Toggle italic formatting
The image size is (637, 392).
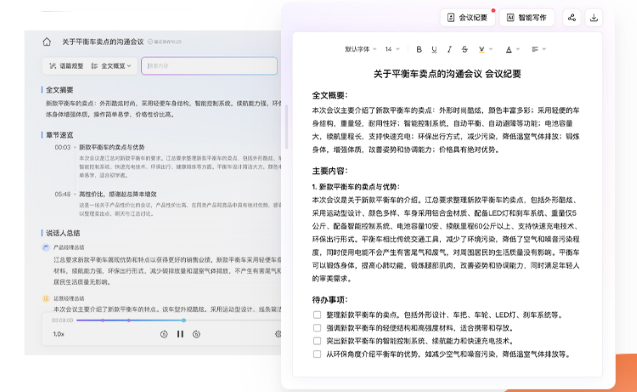[x=449, y=49]
